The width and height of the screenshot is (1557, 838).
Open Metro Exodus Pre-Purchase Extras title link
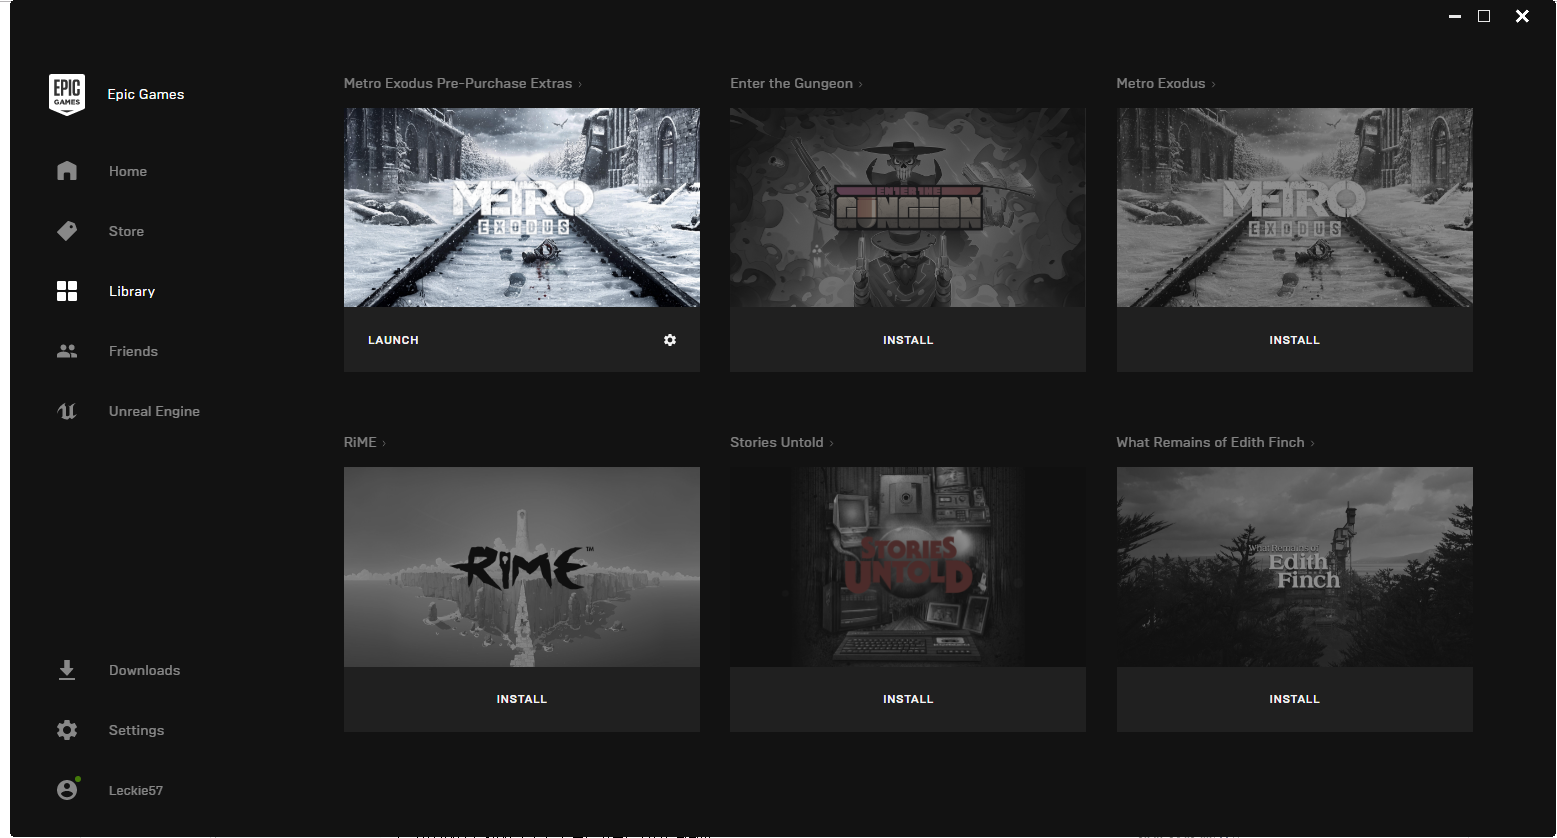click(x=458, y=83)
